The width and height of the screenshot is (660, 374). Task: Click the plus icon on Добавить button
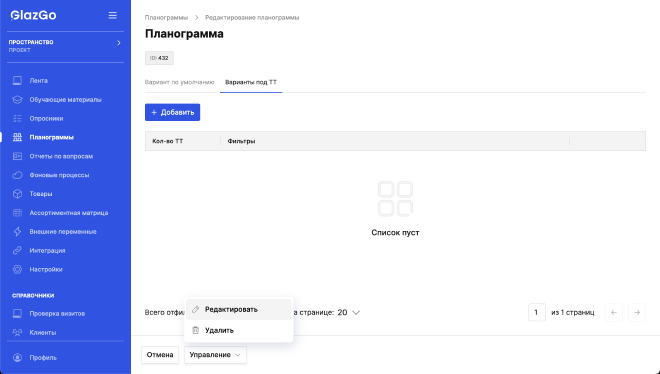pos(154,112)
